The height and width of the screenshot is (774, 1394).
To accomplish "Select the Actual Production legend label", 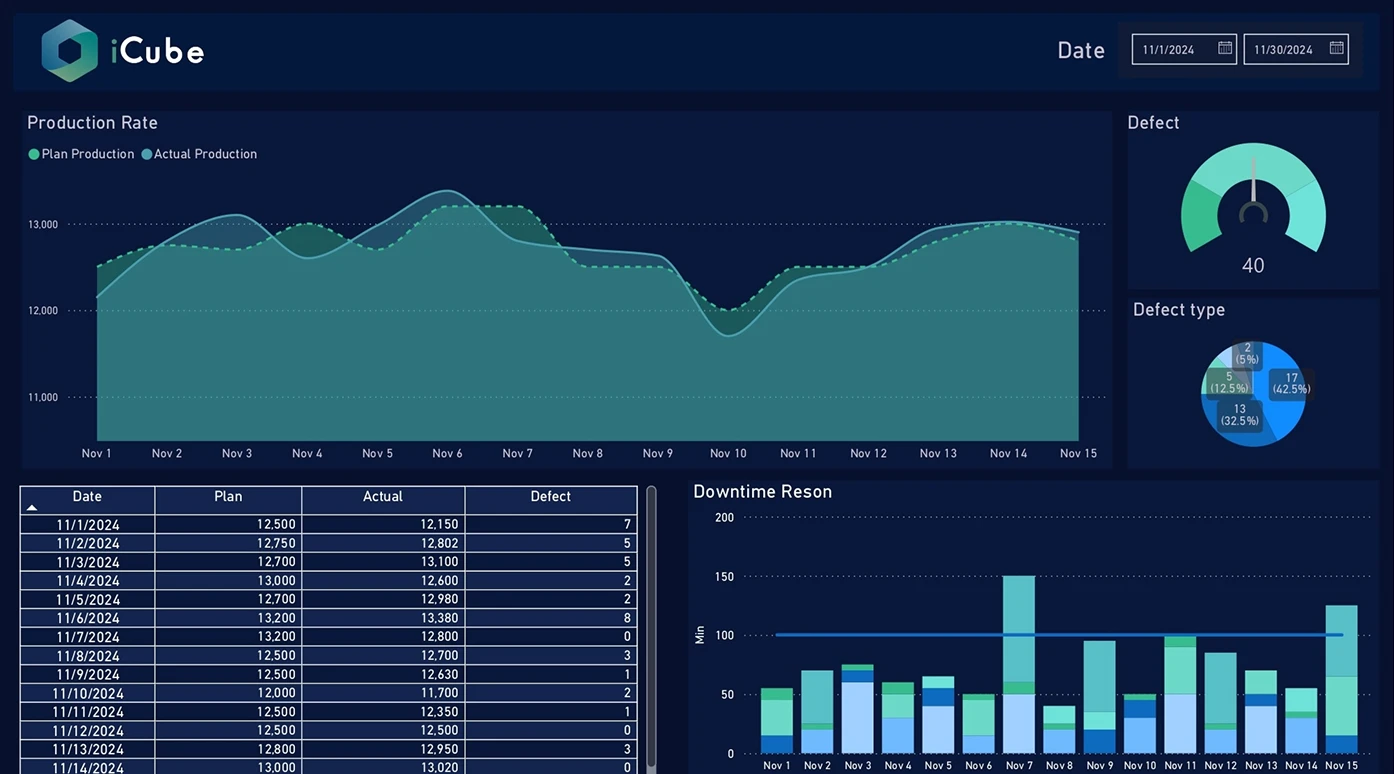I will (205, 154).
